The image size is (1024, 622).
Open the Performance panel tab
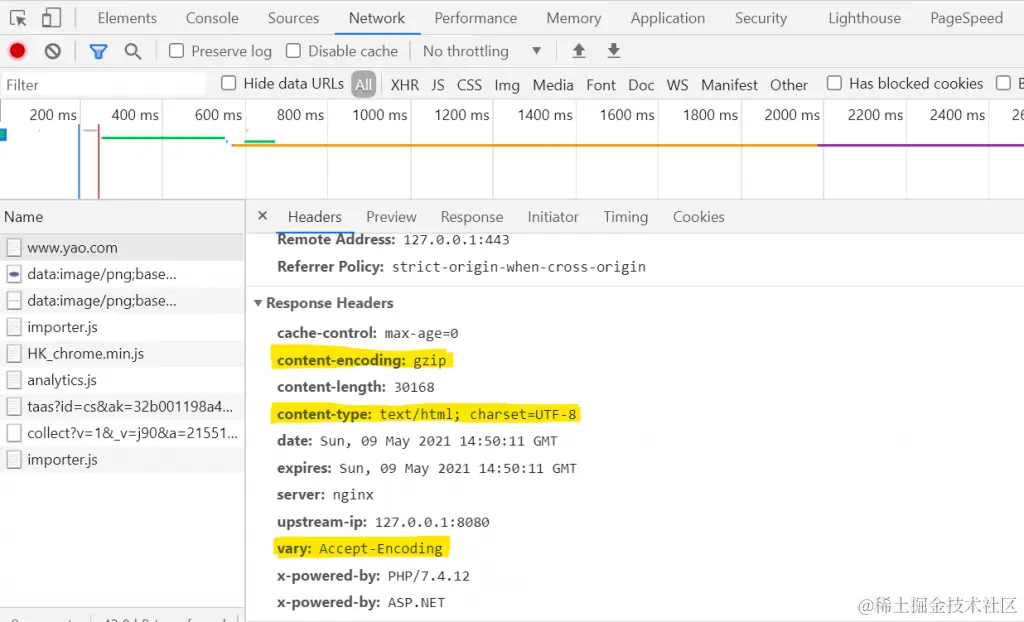coord(475,18)
